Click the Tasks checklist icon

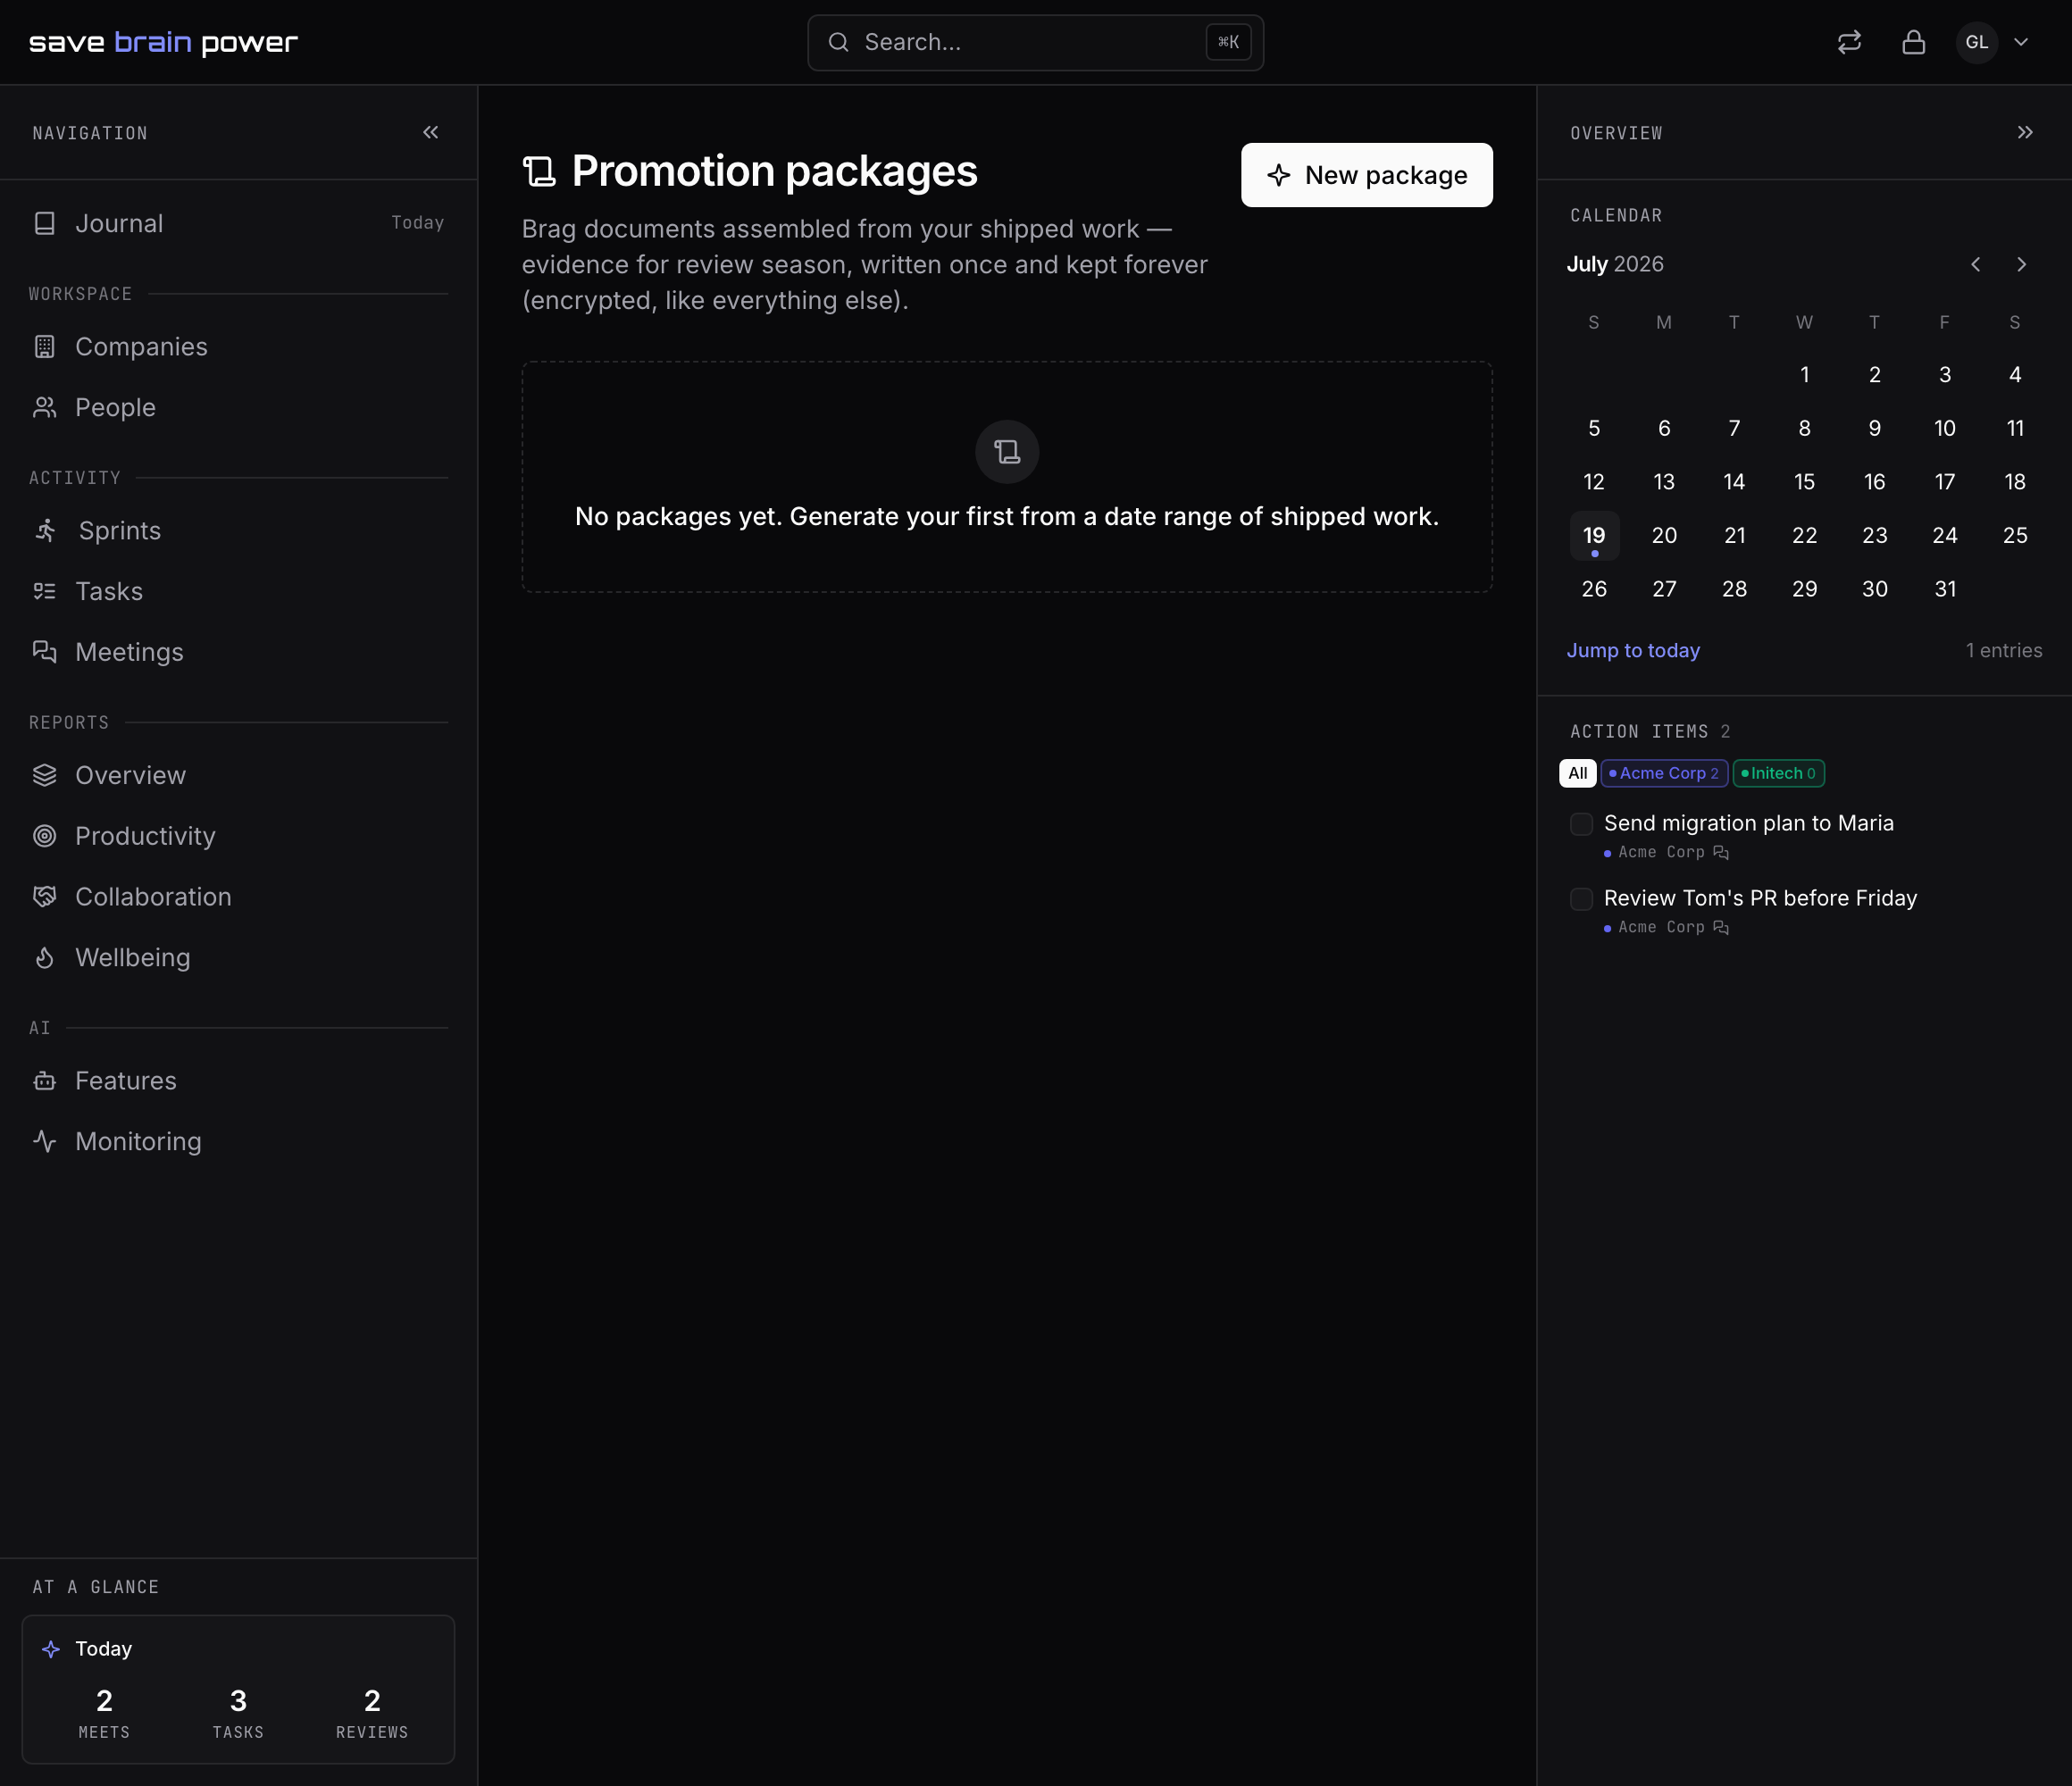click(x=44, y=591)
